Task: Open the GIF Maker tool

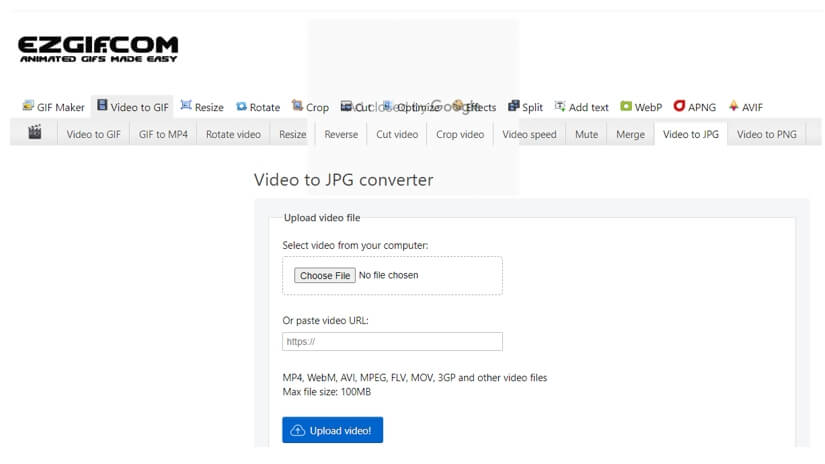Action: (x=53, y=107)
